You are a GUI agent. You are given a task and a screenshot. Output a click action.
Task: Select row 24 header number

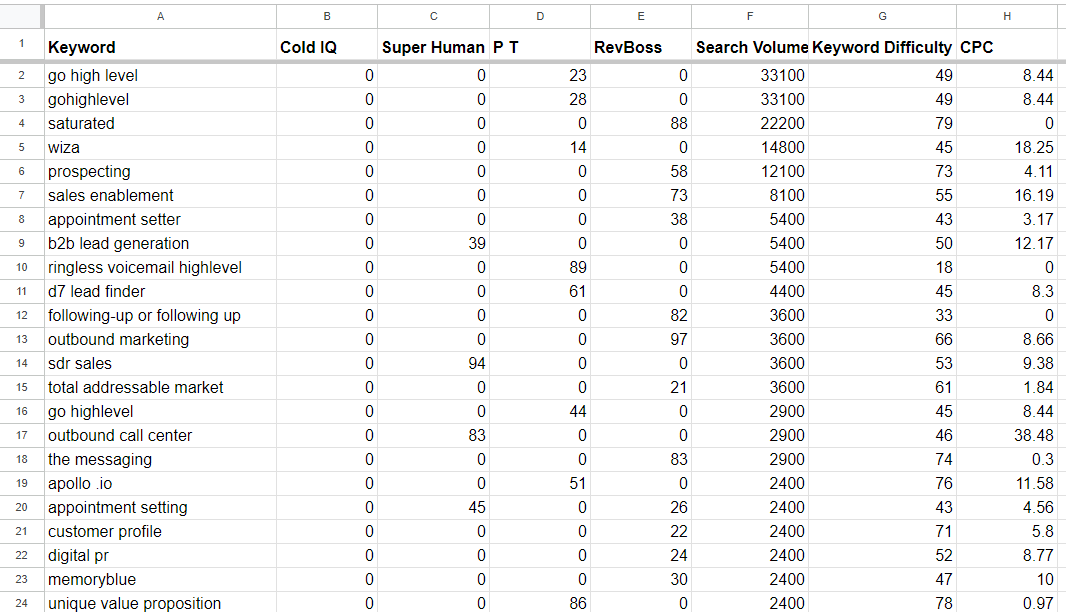pyautogui.click(x=22, y=603)
